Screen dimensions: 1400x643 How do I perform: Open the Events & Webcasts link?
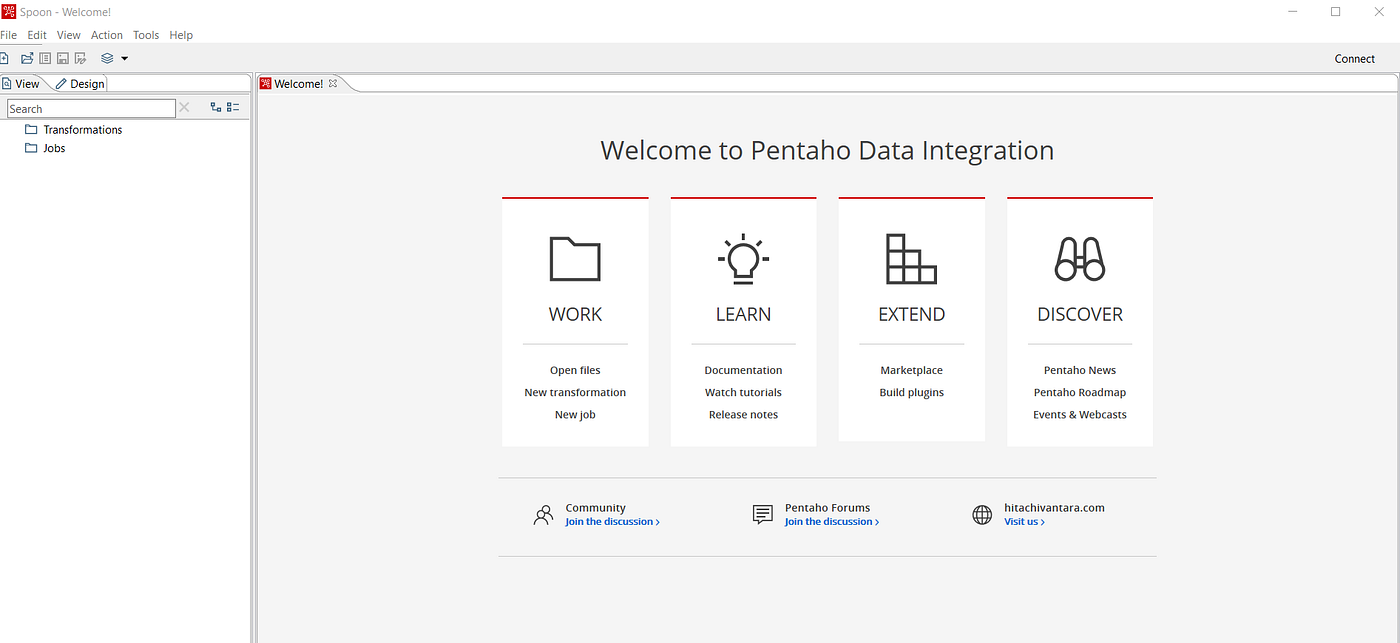(x=1080, y=414)
